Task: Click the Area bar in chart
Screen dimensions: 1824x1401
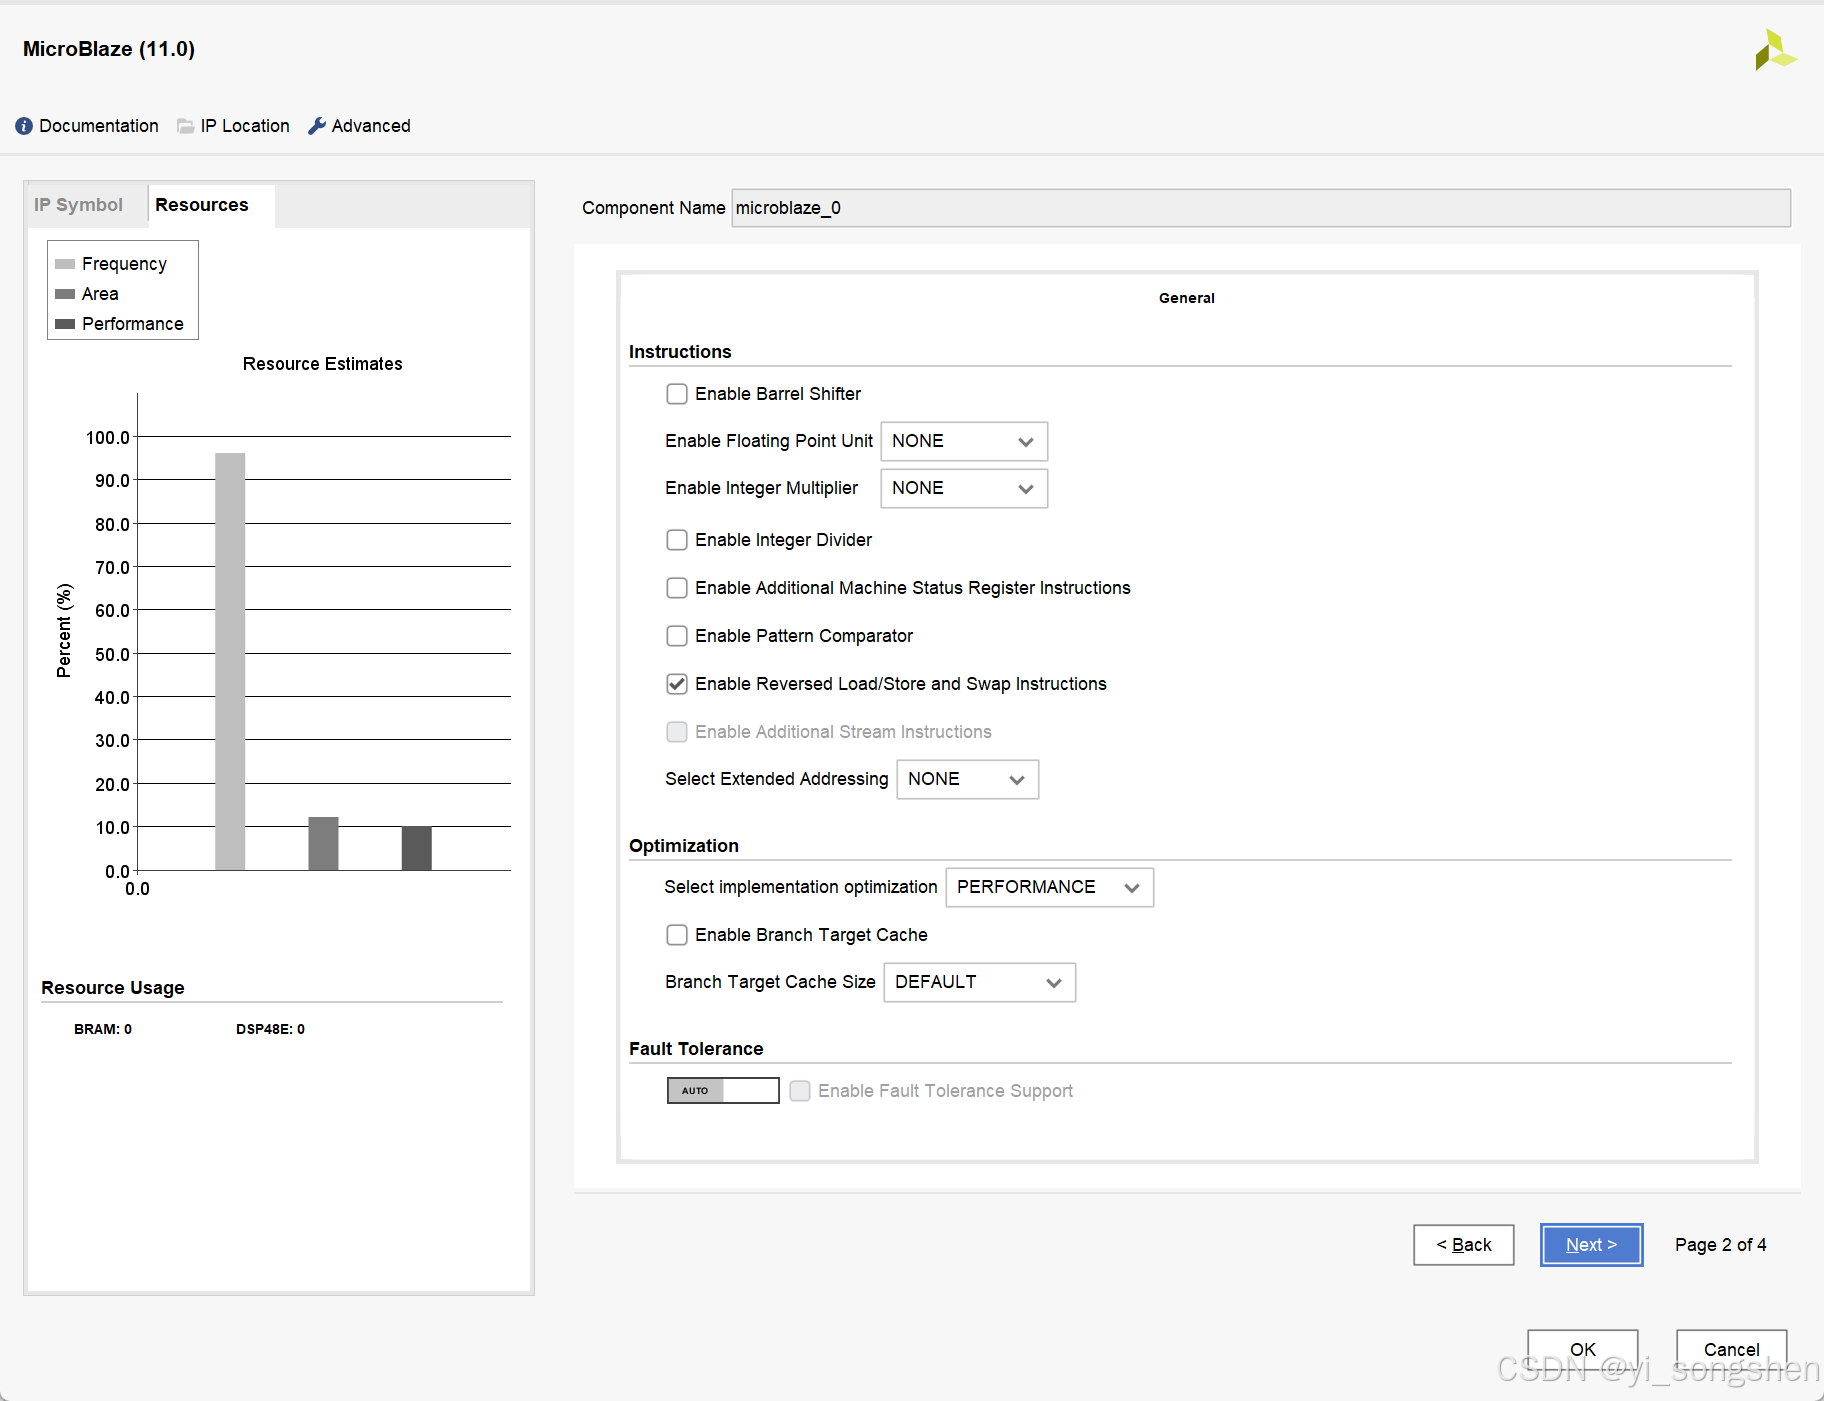Action: [x=323, y=844]
